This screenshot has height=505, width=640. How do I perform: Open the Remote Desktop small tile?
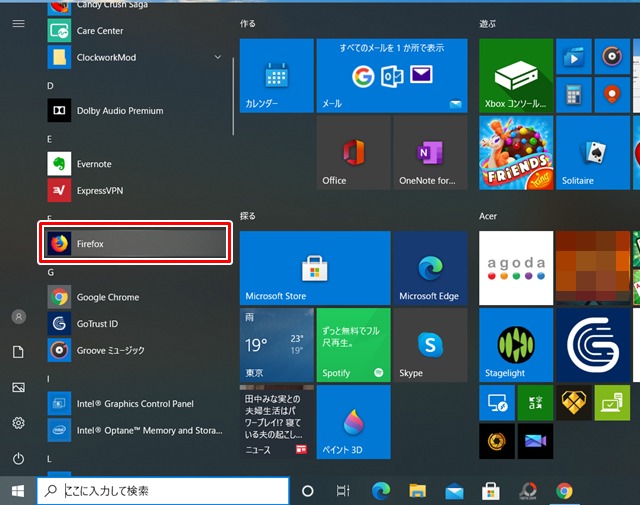[497, 403]
